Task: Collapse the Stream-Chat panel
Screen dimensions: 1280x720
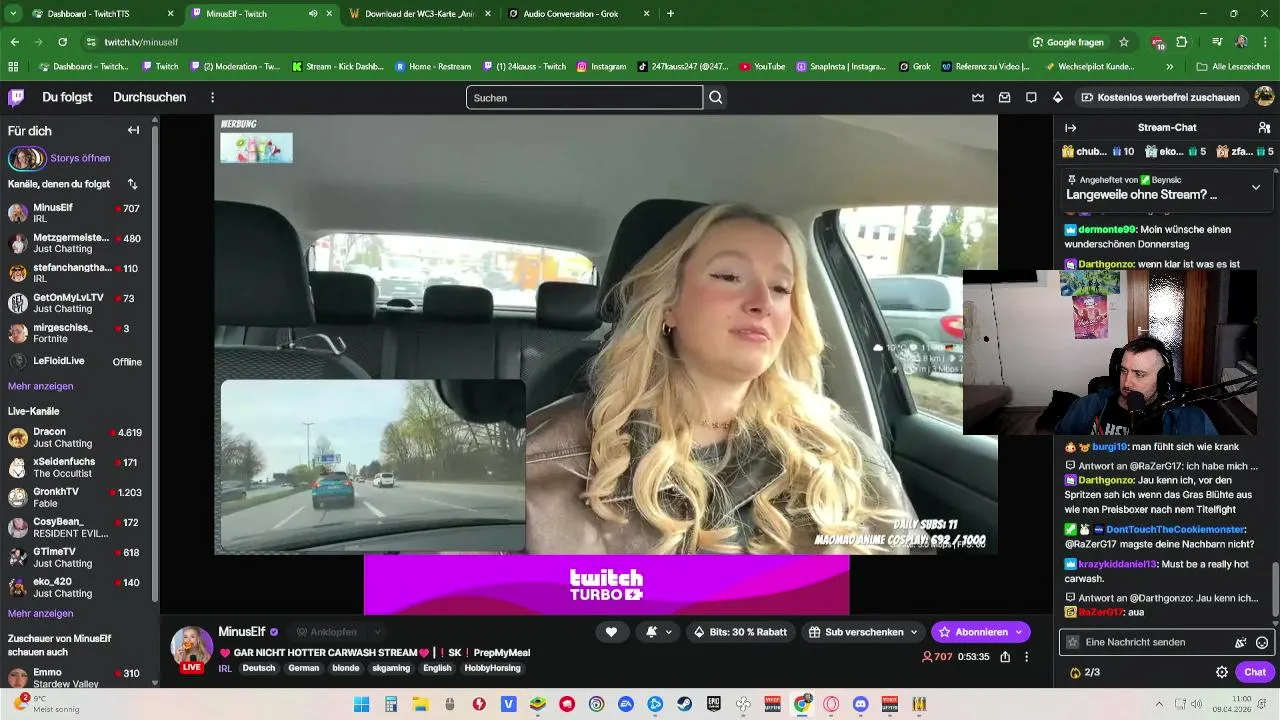Action: point(1070,128)
